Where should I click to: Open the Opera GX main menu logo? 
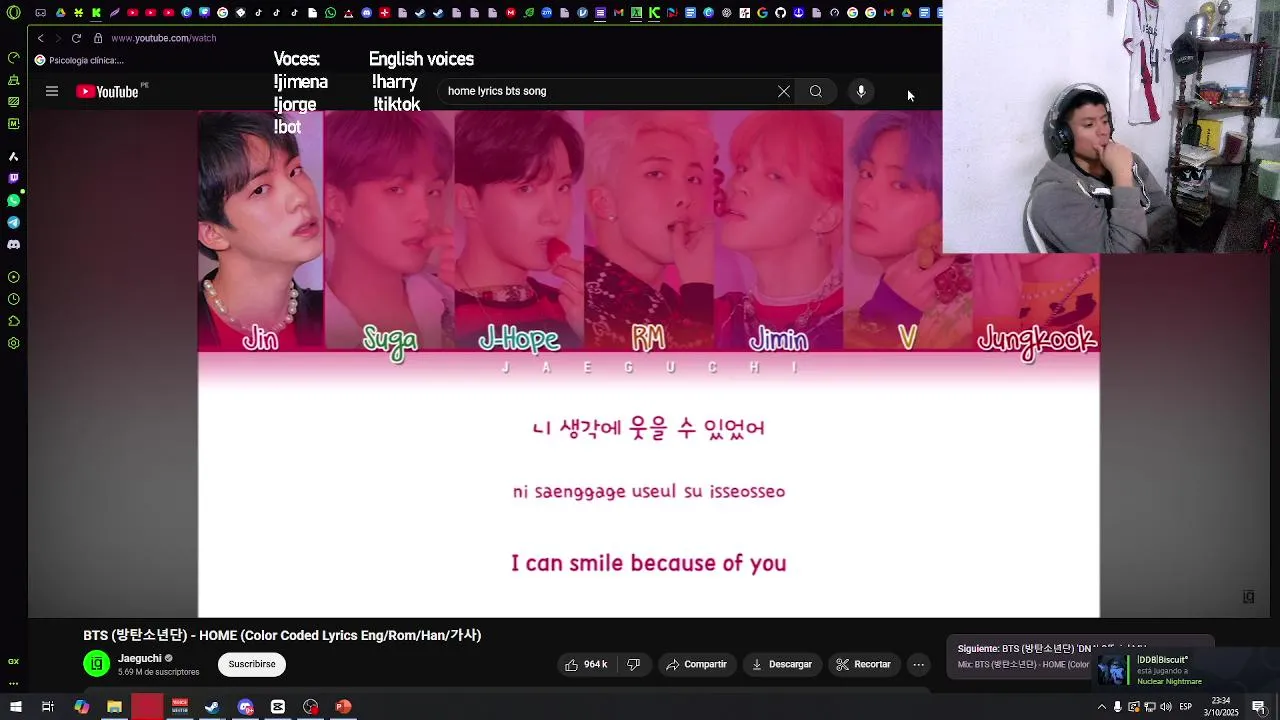tap(14, 13)
